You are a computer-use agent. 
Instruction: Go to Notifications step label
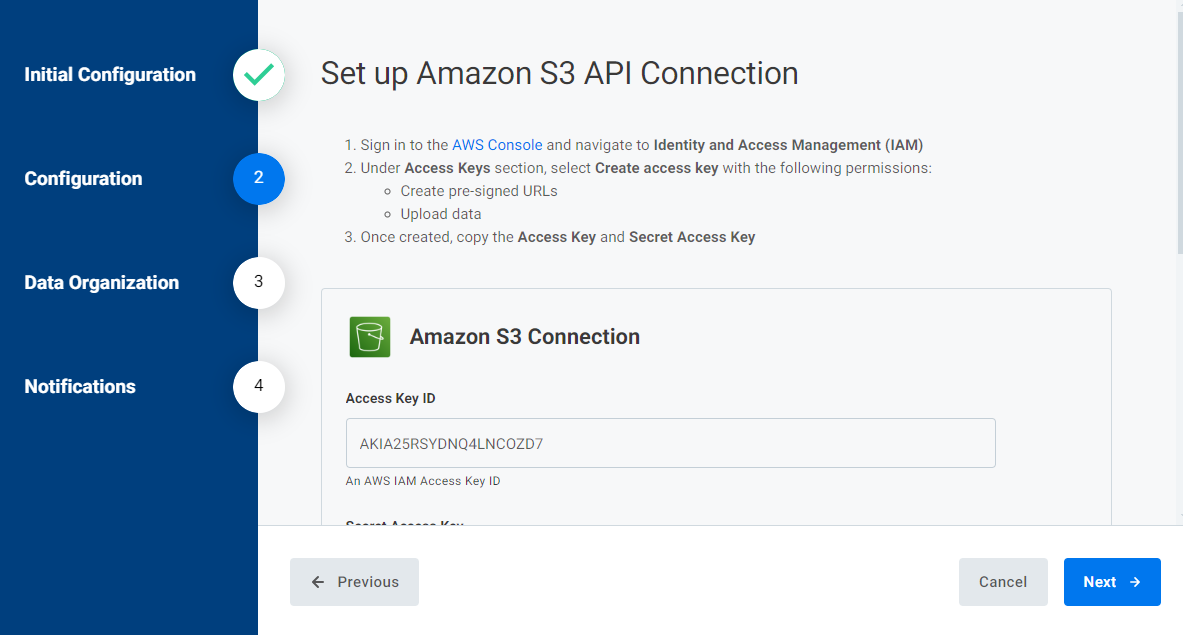click(x=80, y=387)
